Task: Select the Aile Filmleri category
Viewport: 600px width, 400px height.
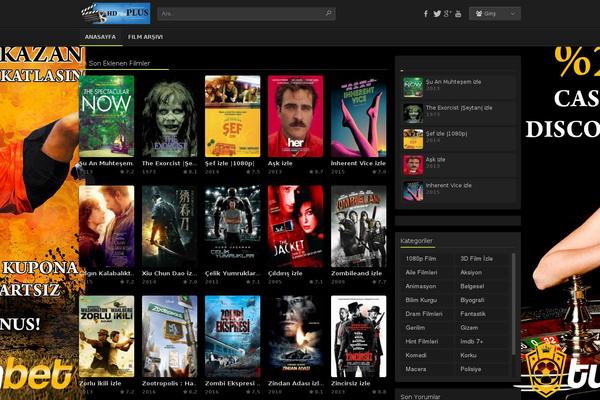Action: coord(421,273)
